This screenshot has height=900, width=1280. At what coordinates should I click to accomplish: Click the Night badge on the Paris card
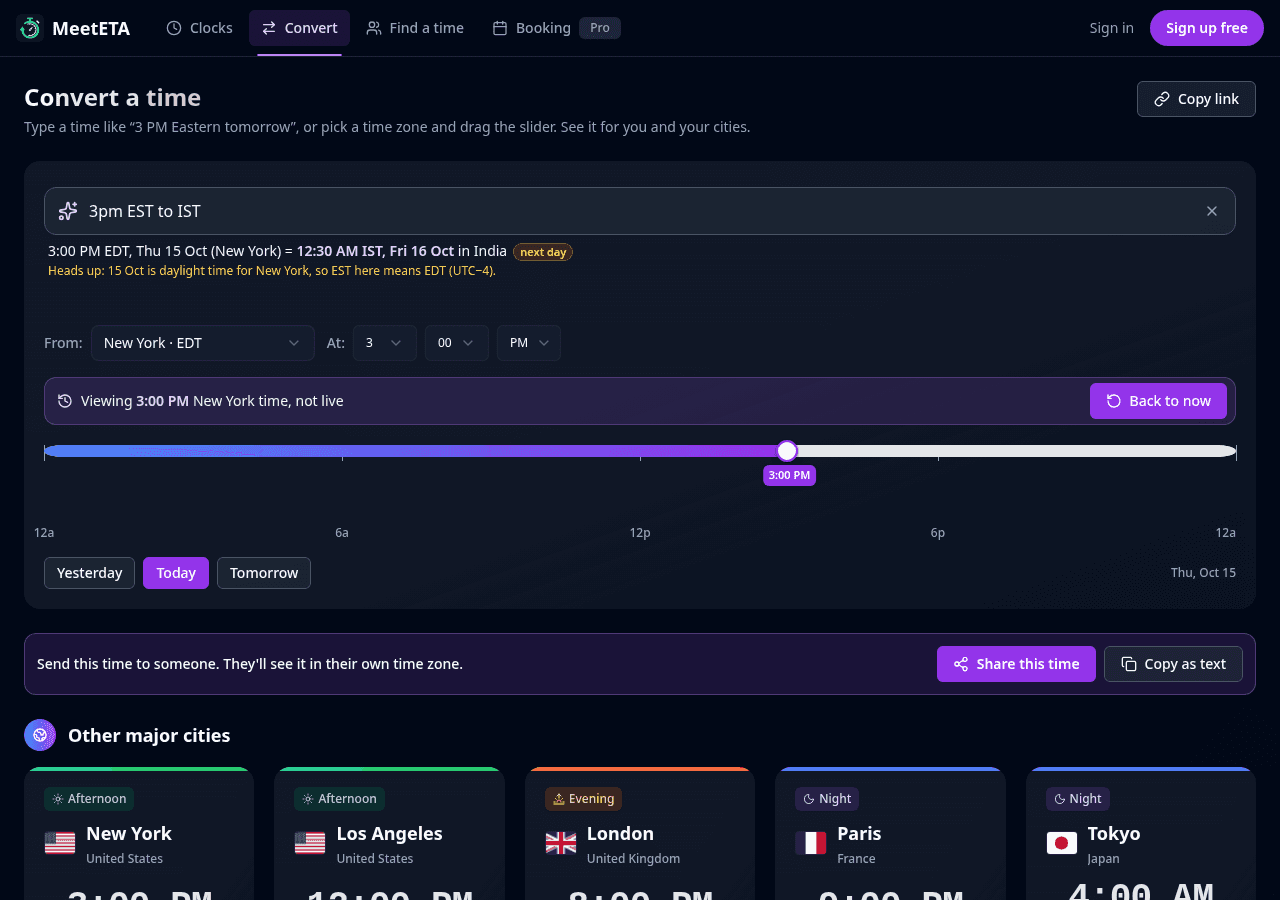point(827,799)
